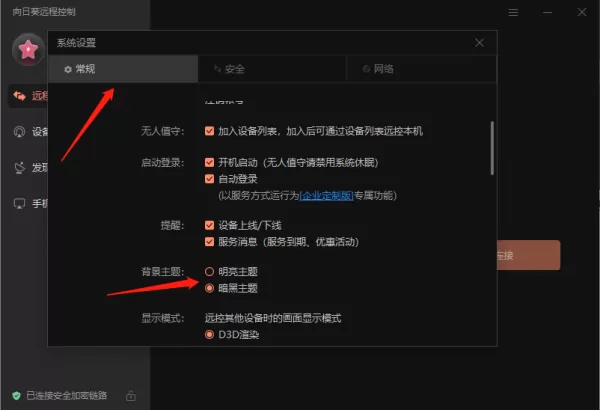
Task: Uncheck 加入设备列表 unattended option
Action: click(209, 131)
